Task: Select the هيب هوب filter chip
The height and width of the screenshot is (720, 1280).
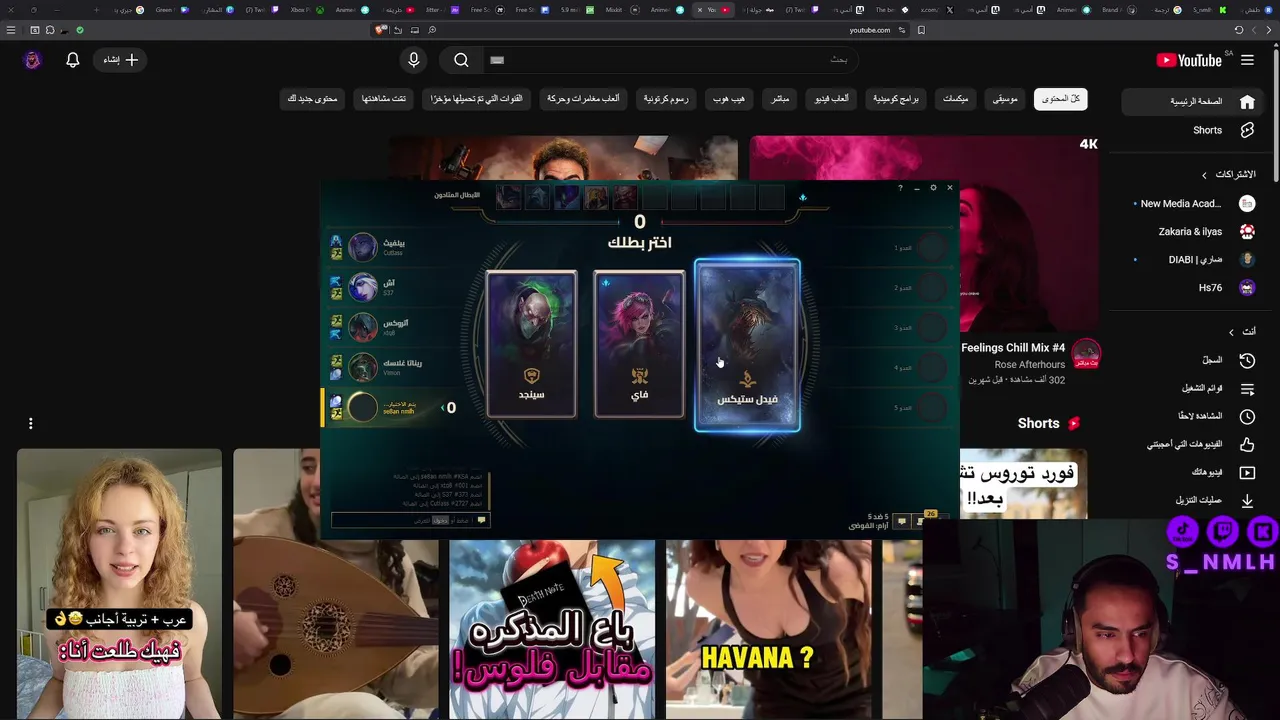Action: (x=728, y=99)
